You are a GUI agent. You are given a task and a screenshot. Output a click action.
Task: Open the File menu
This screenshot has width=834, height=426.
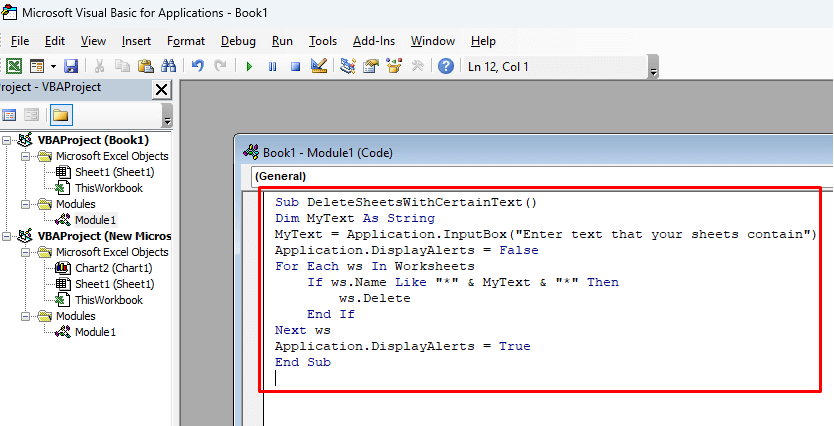20,41
